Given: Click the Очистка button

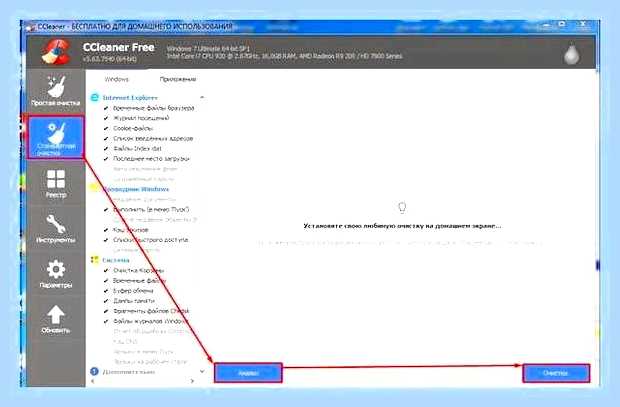Looking at the screenshot, I should [556, 373].
